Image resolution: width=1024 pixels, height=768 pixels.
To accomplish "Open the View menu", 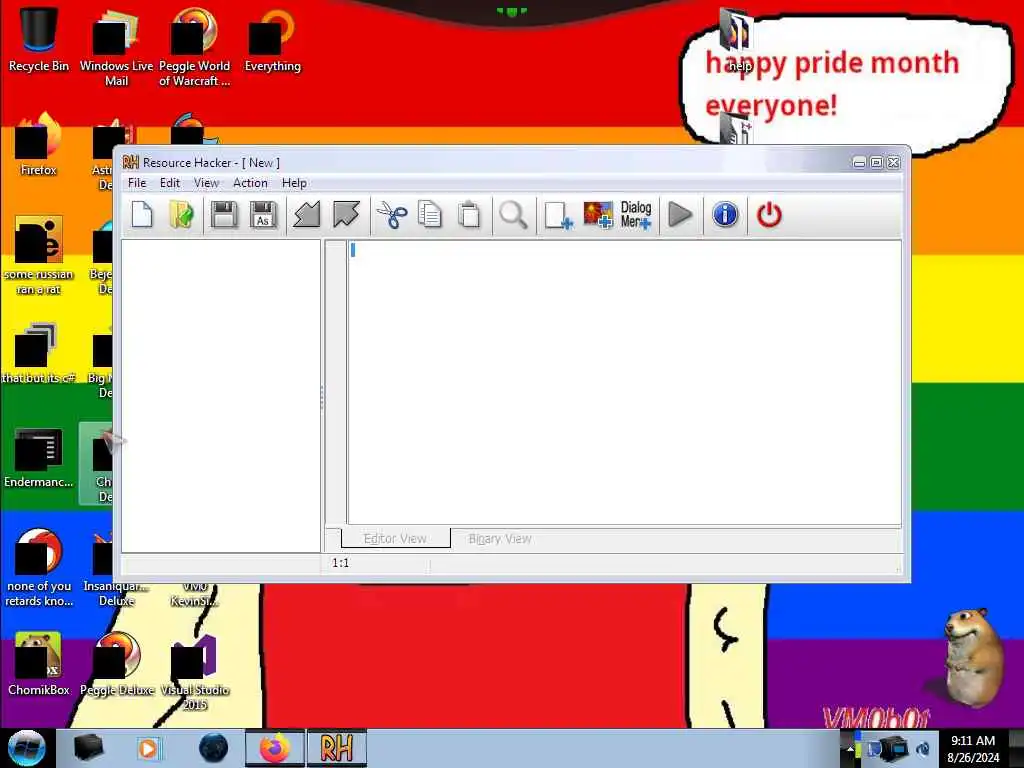I will tap(206, 183).
